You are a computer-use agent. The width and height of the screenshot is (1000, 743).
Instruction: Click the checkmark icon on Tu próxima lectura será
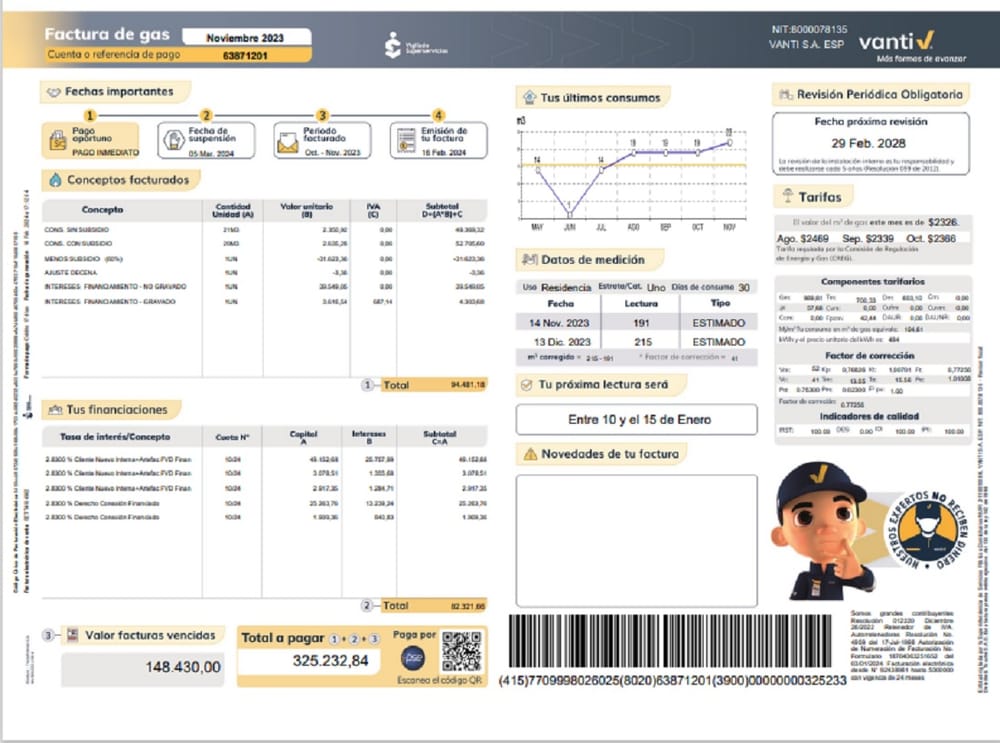pos(526,386)
